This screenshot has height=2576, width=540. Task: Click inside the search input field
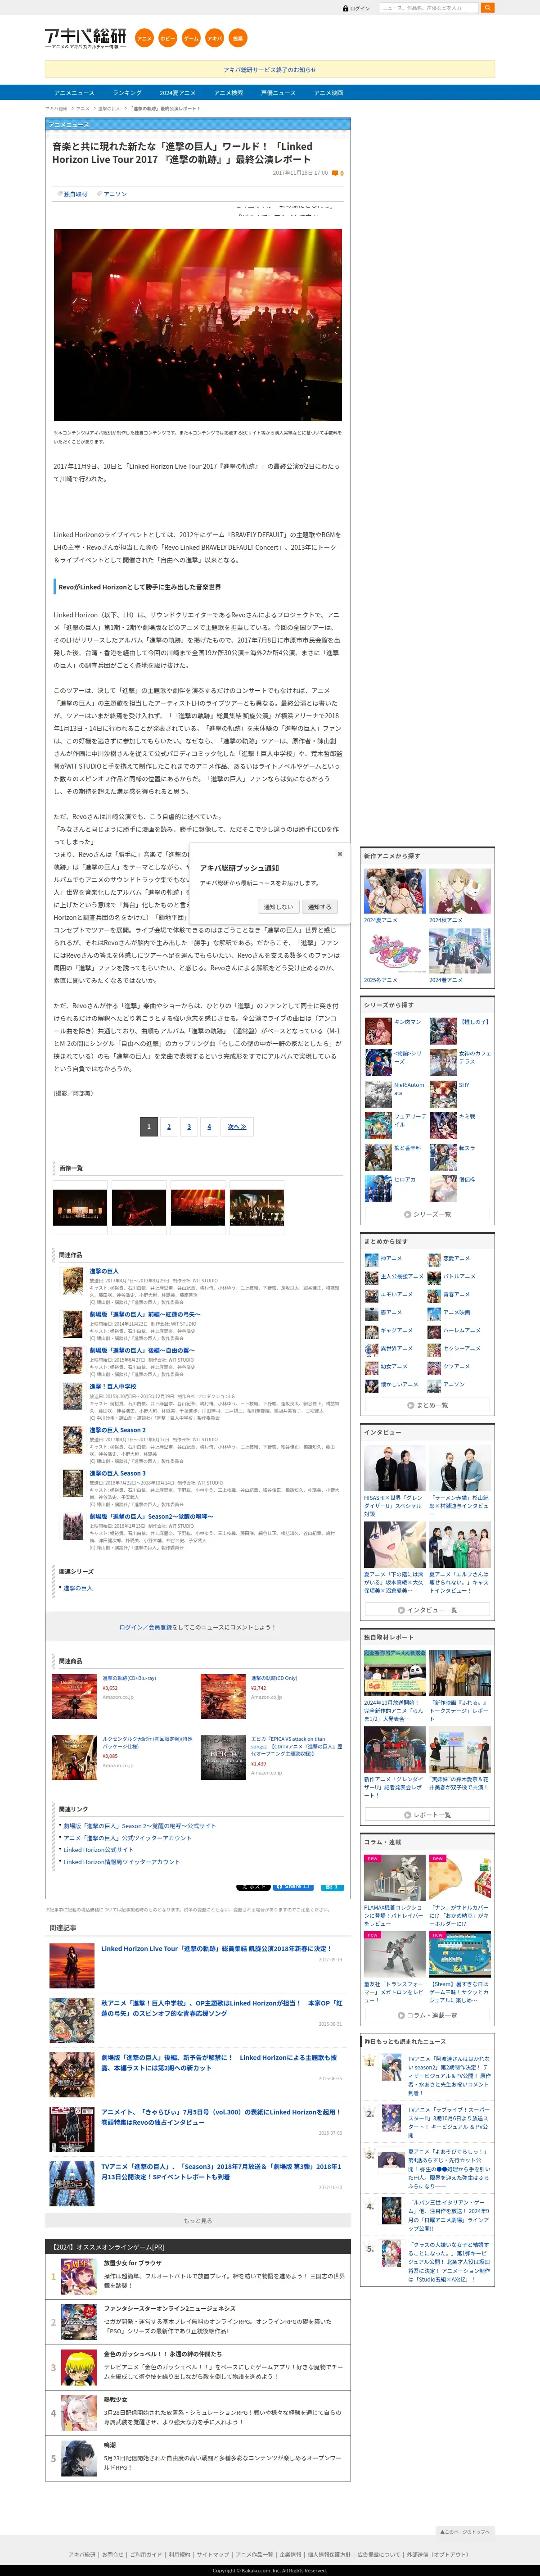[429, 8]
